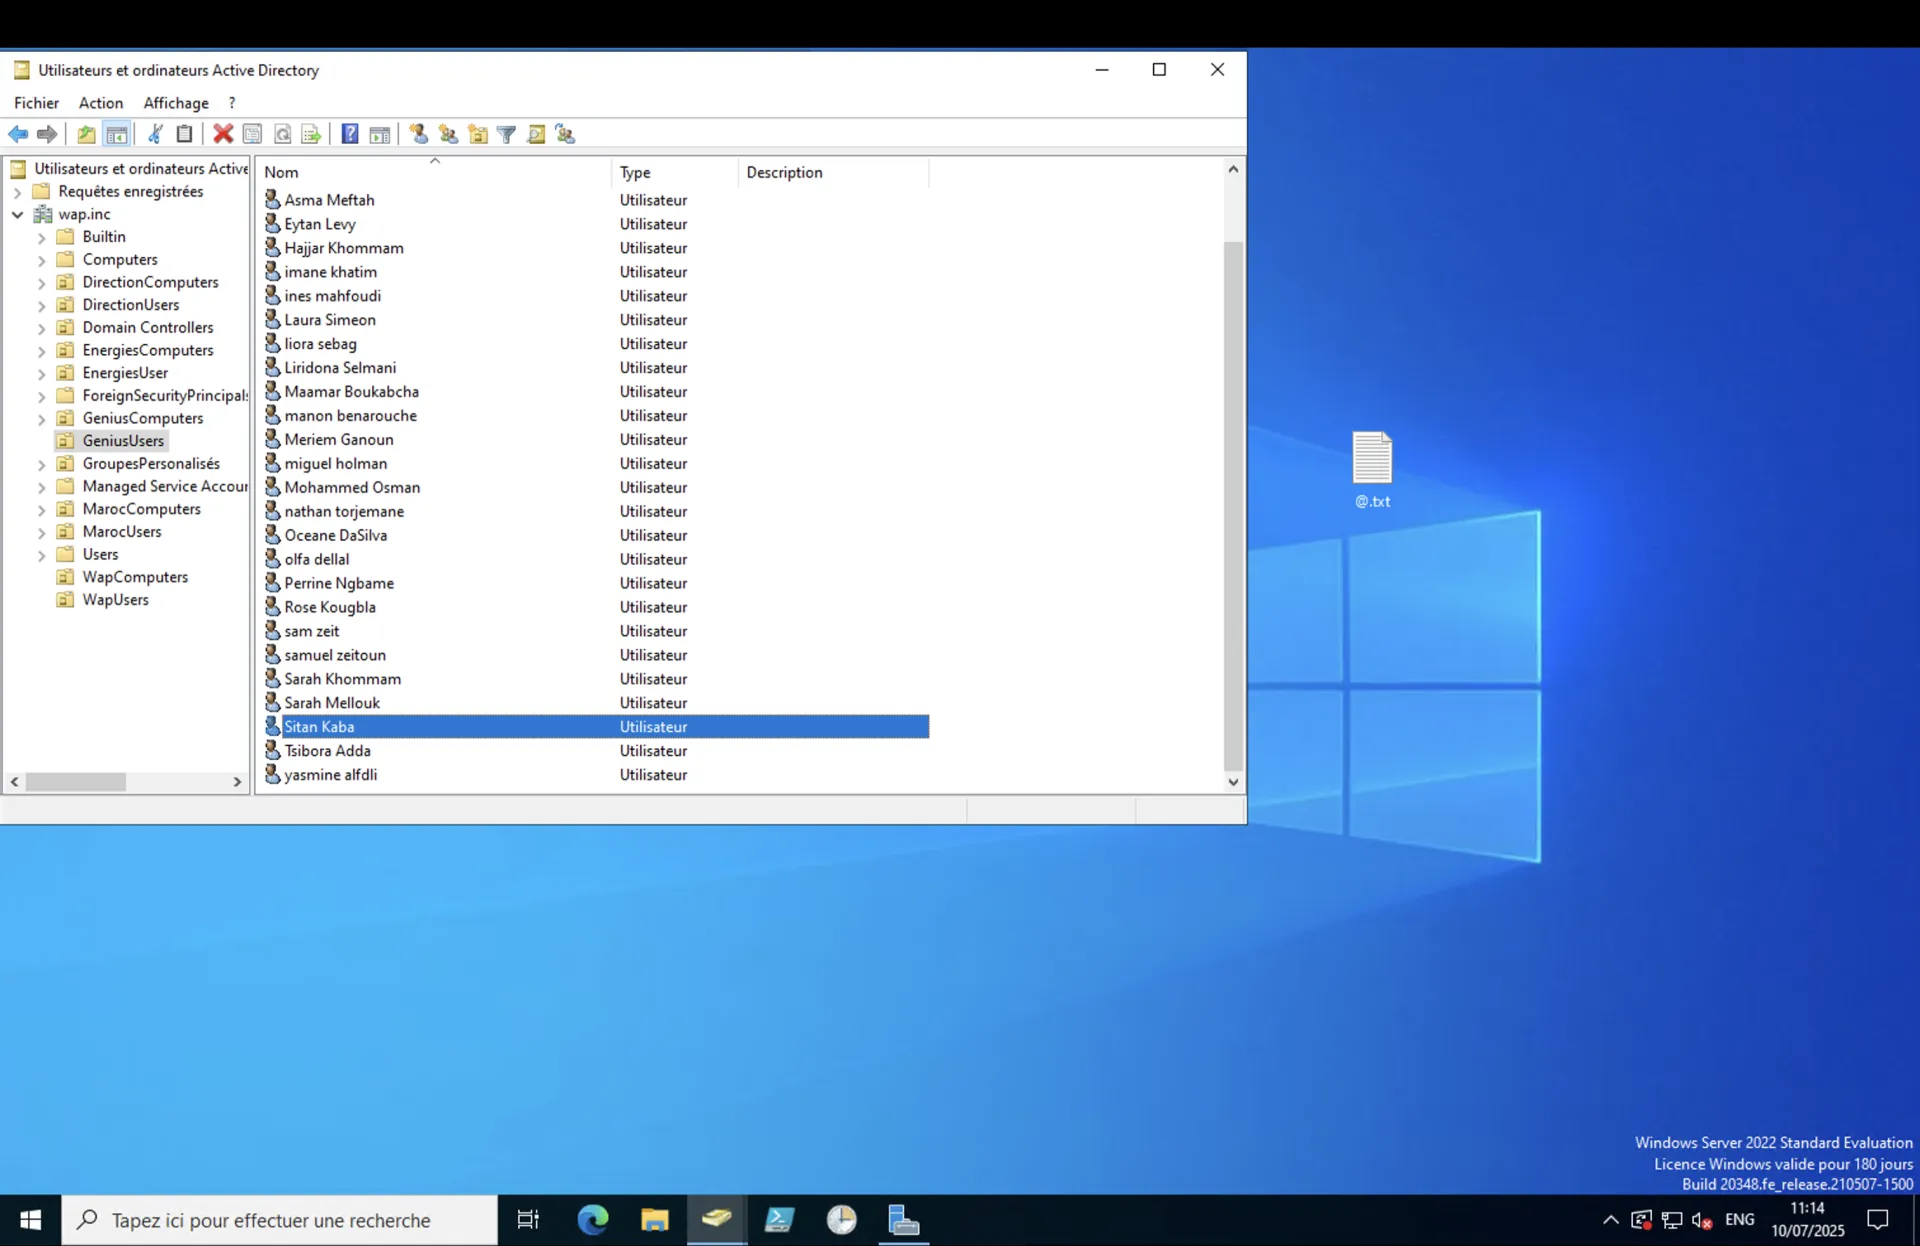Click the Export list toolbar icon
This screenshot has width=1920, height=1246.
pyautogui.click(x=311, y=134)
